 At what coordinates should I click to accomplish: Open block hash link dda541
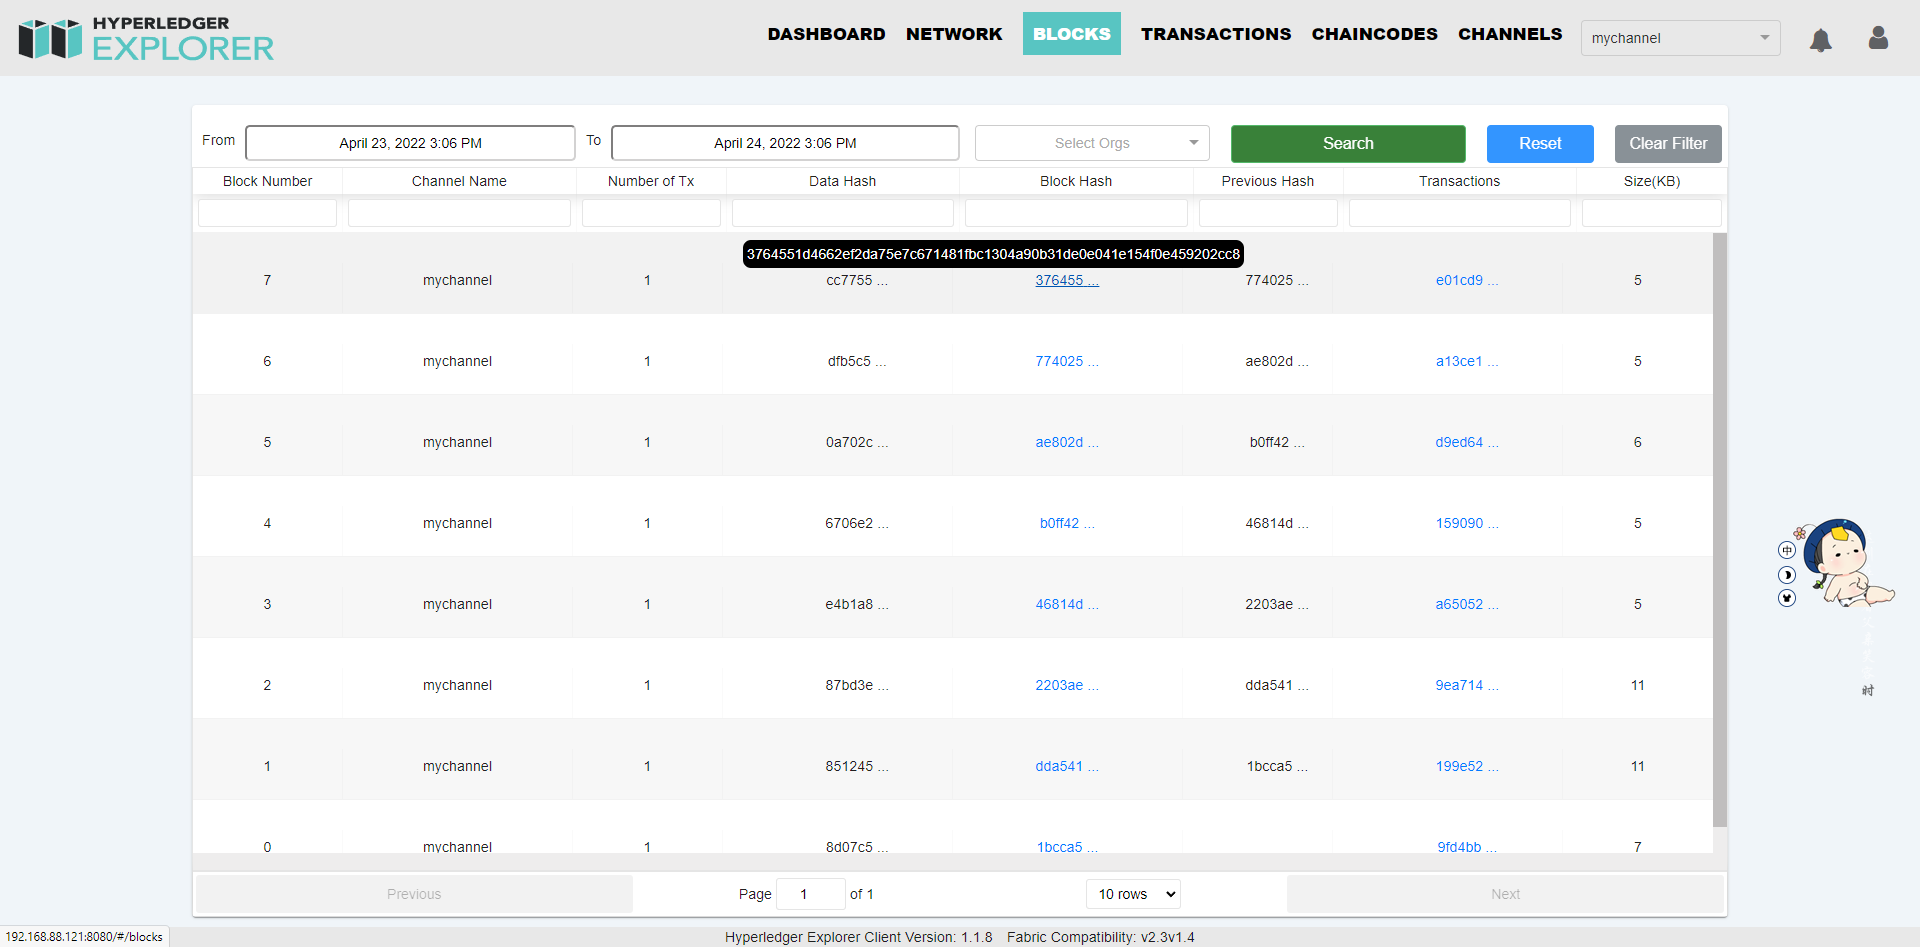(1067, 766)
